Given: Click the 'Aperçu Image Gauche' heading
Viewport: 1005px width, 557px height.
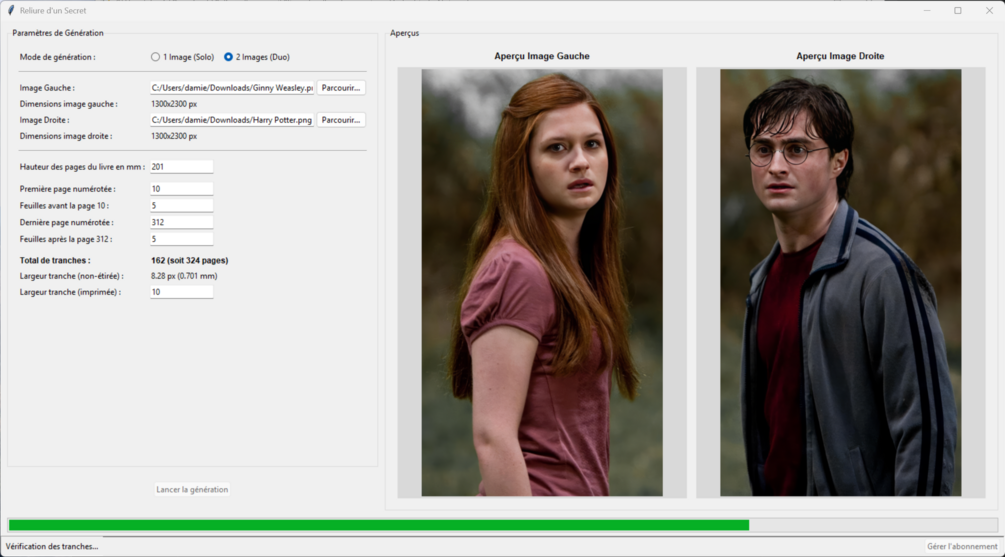Looking at the screenshot, I should tap(542, 56).
